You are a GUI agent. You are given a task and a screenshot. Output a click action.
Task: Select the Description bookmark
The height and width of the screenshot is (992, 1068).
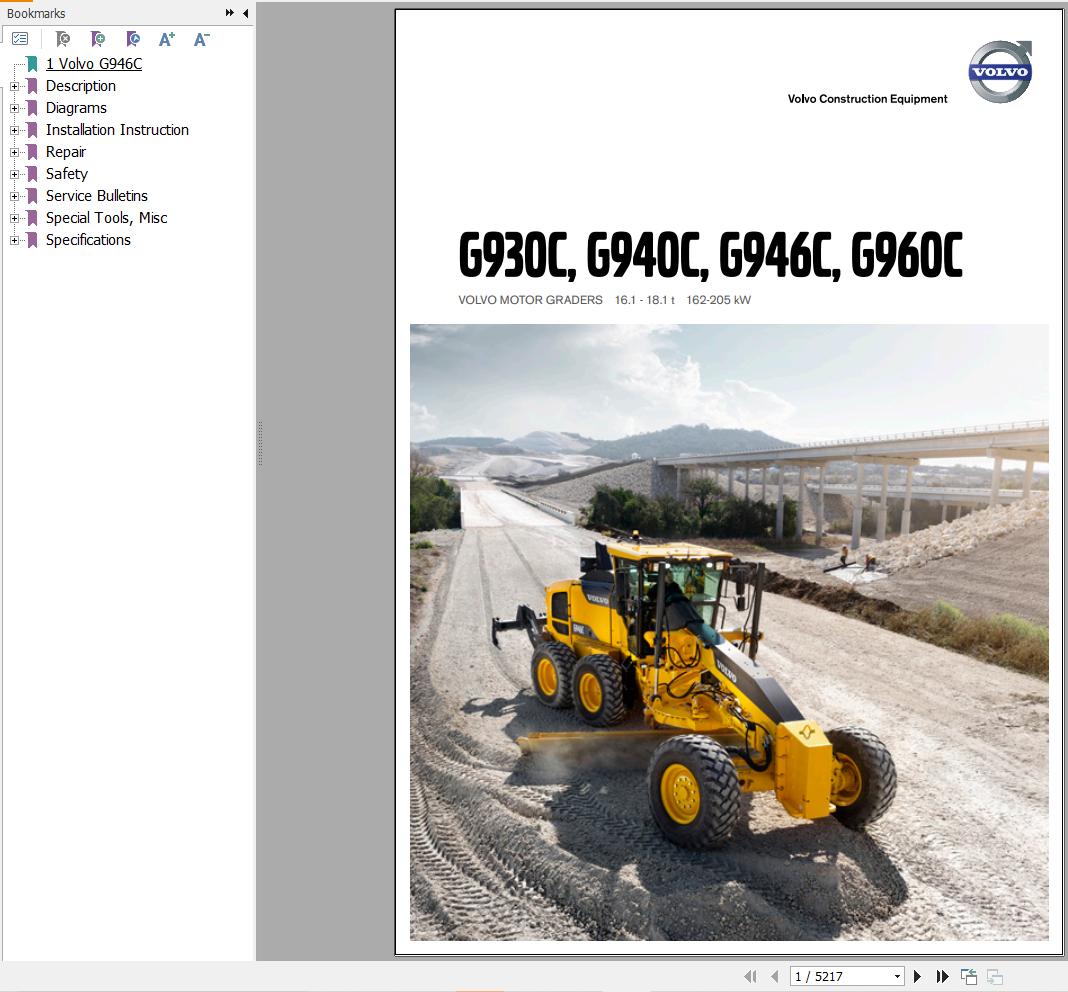click(x=80, y=86)
